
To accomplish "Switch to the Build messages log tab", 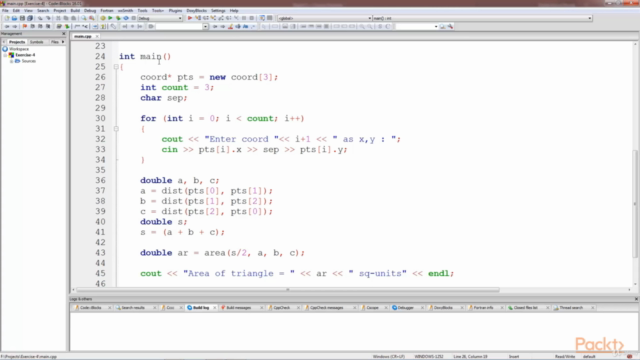I will point(238,307).
